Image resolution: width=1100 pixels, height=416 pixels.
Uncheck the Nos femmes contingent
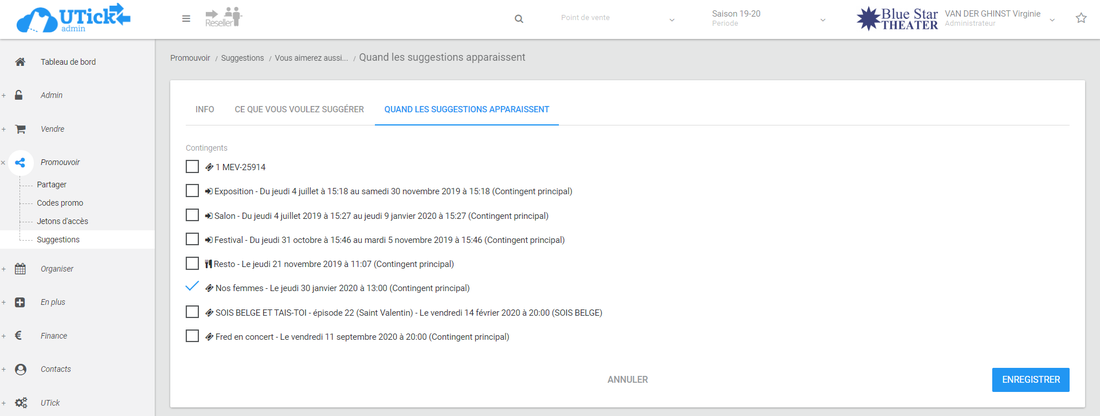(x=192, y=287)
